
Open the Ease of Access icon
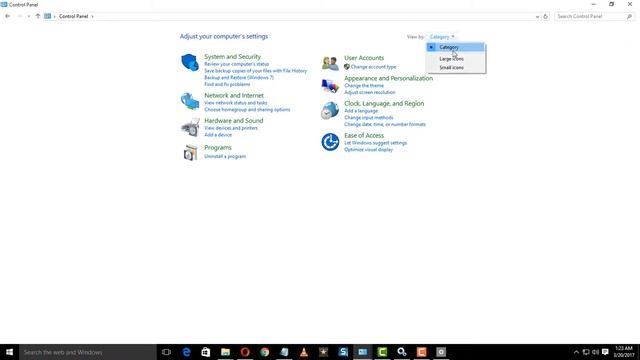[330, 142]
